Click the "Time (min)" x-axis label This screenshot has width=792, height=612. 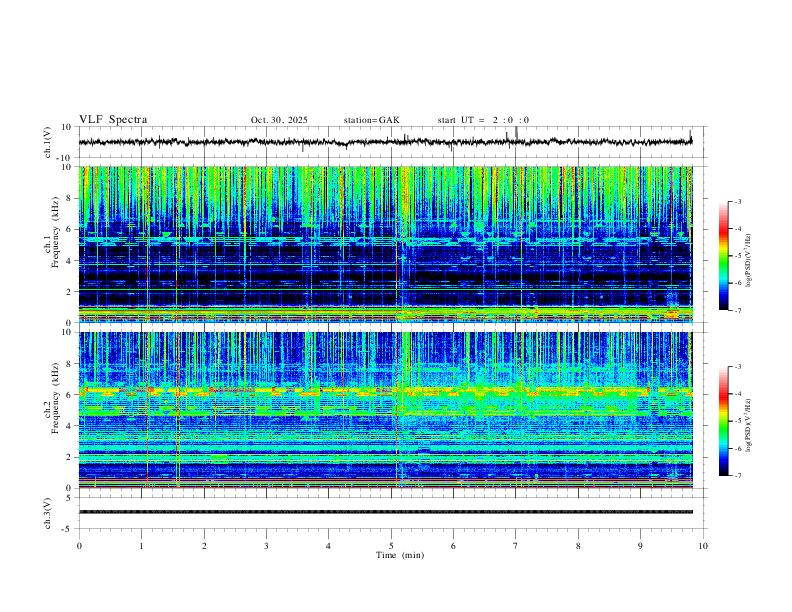(x=400, y=555)
